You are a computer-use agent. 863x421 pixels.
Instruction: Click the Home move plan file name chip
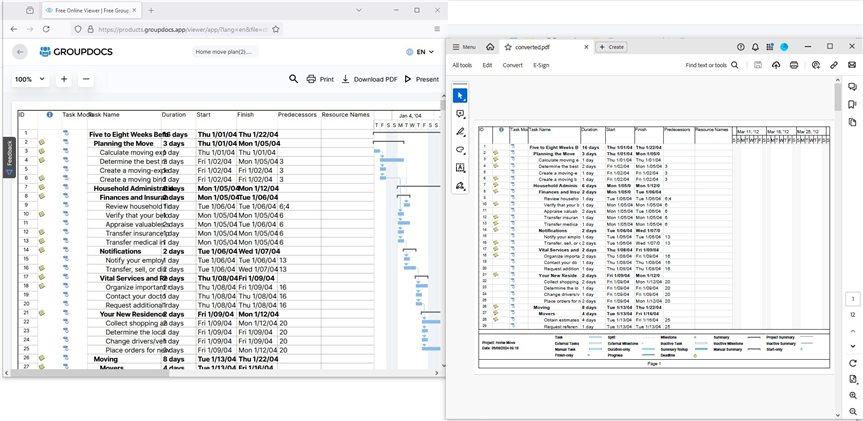226,52
